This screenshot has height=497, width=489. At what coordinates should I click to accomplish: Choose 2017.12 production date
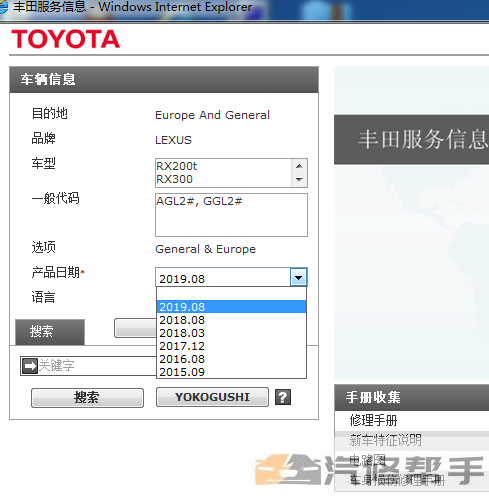pos(231,346)
